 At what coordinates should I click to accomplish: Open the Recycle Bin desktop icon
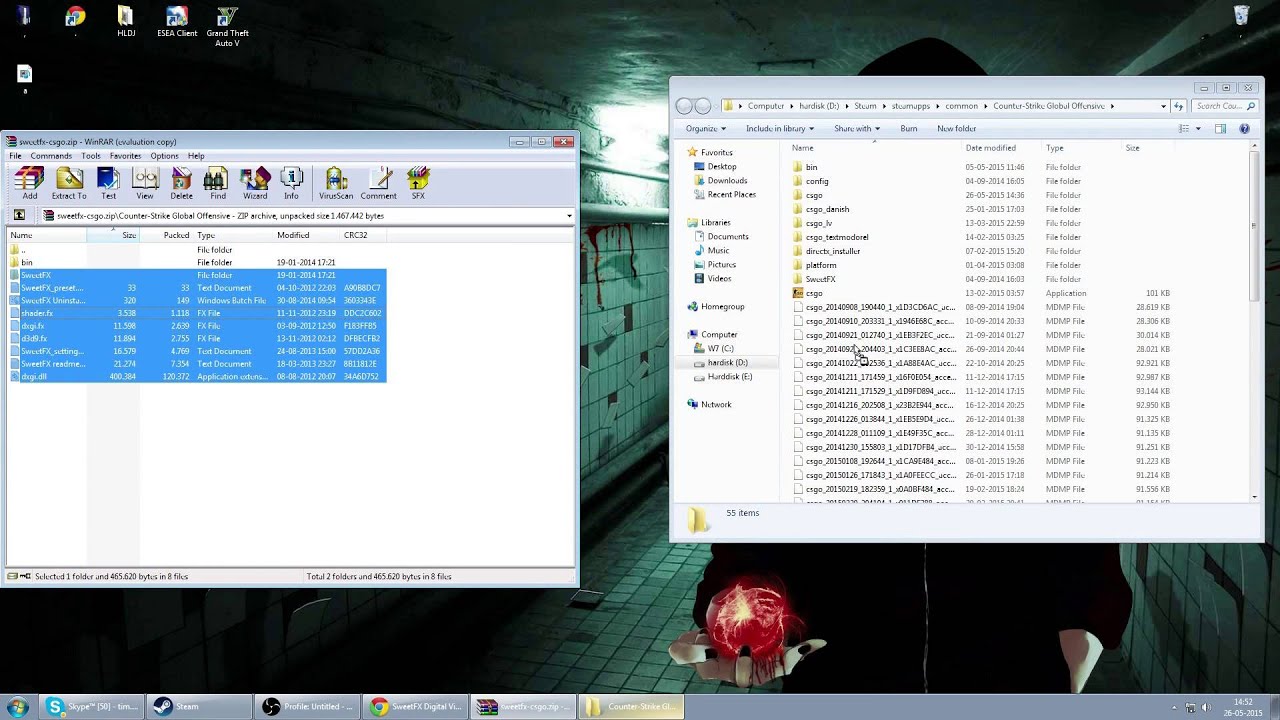(1241, 15)
